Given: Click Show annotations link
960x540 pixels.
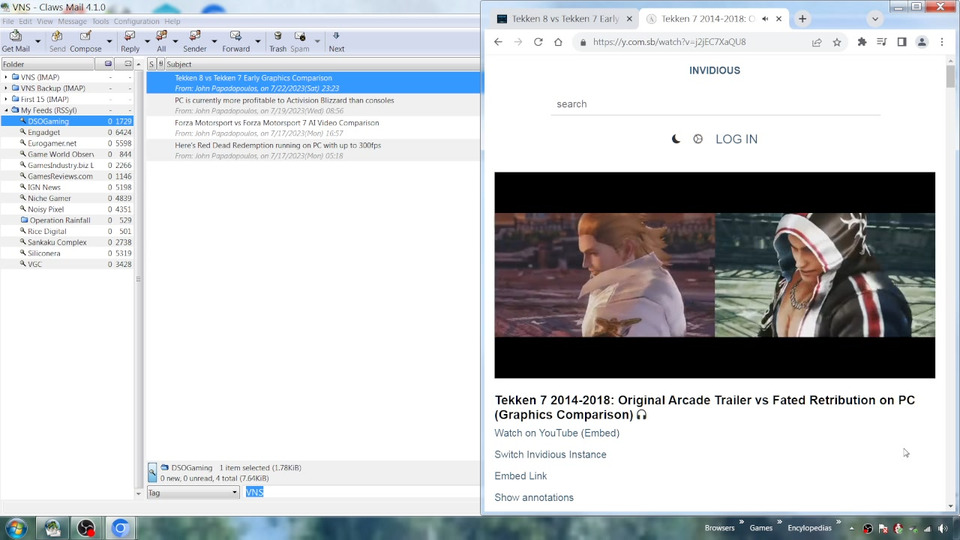Looking at the screenshot, I should coord(534,498).
